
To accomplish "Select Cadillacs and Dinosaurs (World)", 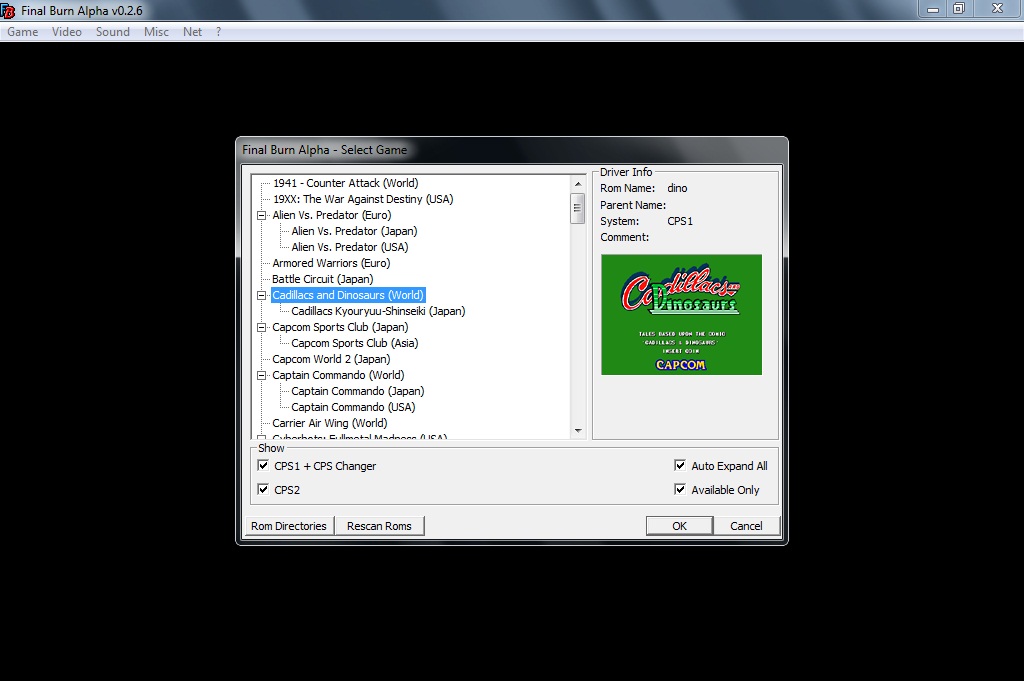I will coord(348,295).
